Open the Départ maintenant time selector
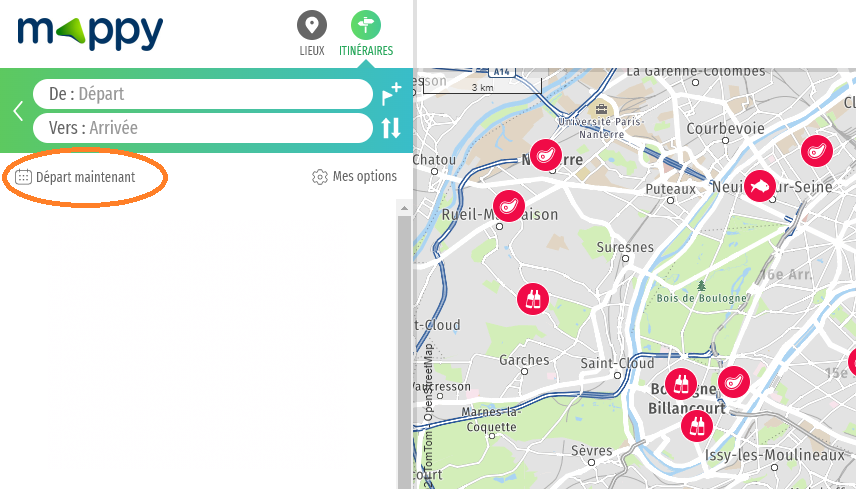 [75, 177]
